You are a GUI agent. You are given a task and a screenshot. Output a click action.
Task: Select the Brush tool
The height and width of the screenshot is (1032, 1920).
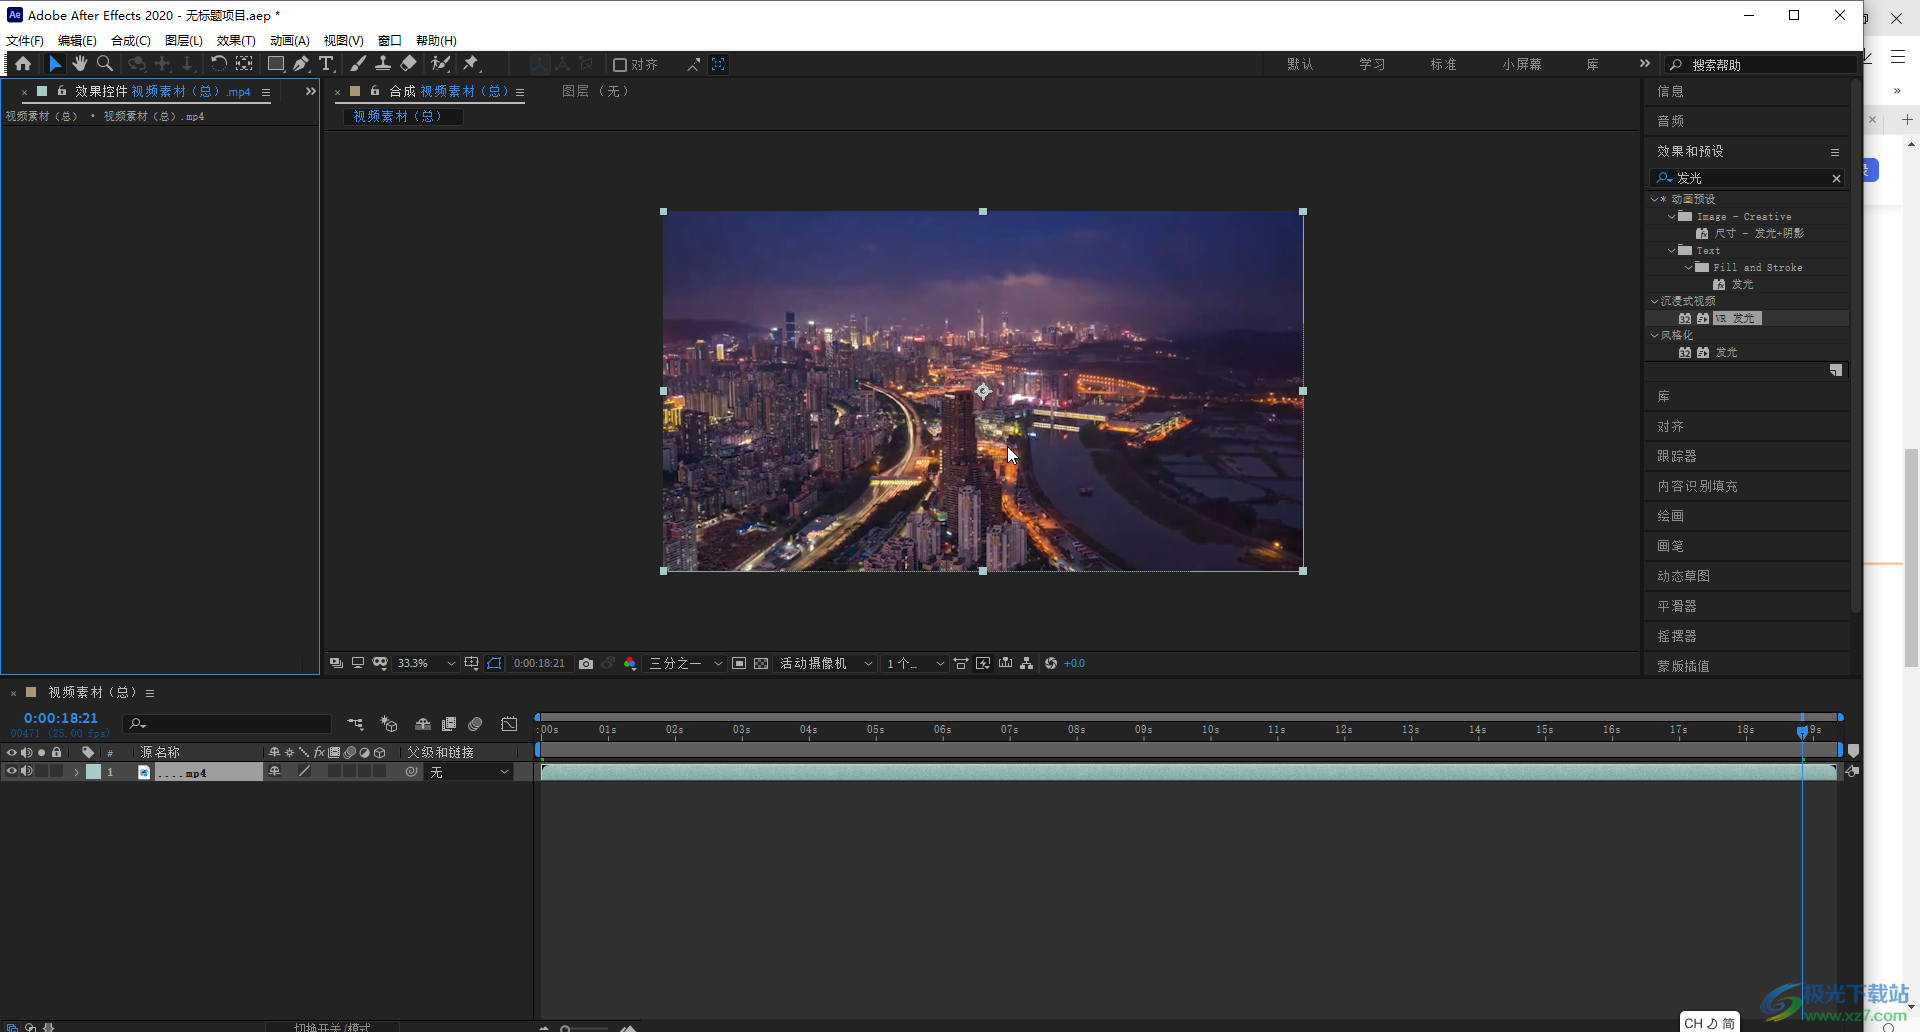[x=358, y=64]
